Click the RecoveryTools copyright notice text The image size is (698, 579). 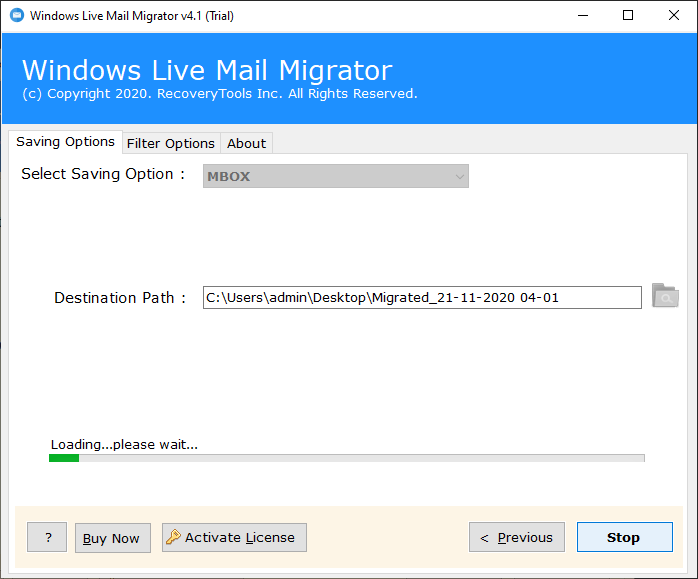pyautogui.click(x=220, y=94)
